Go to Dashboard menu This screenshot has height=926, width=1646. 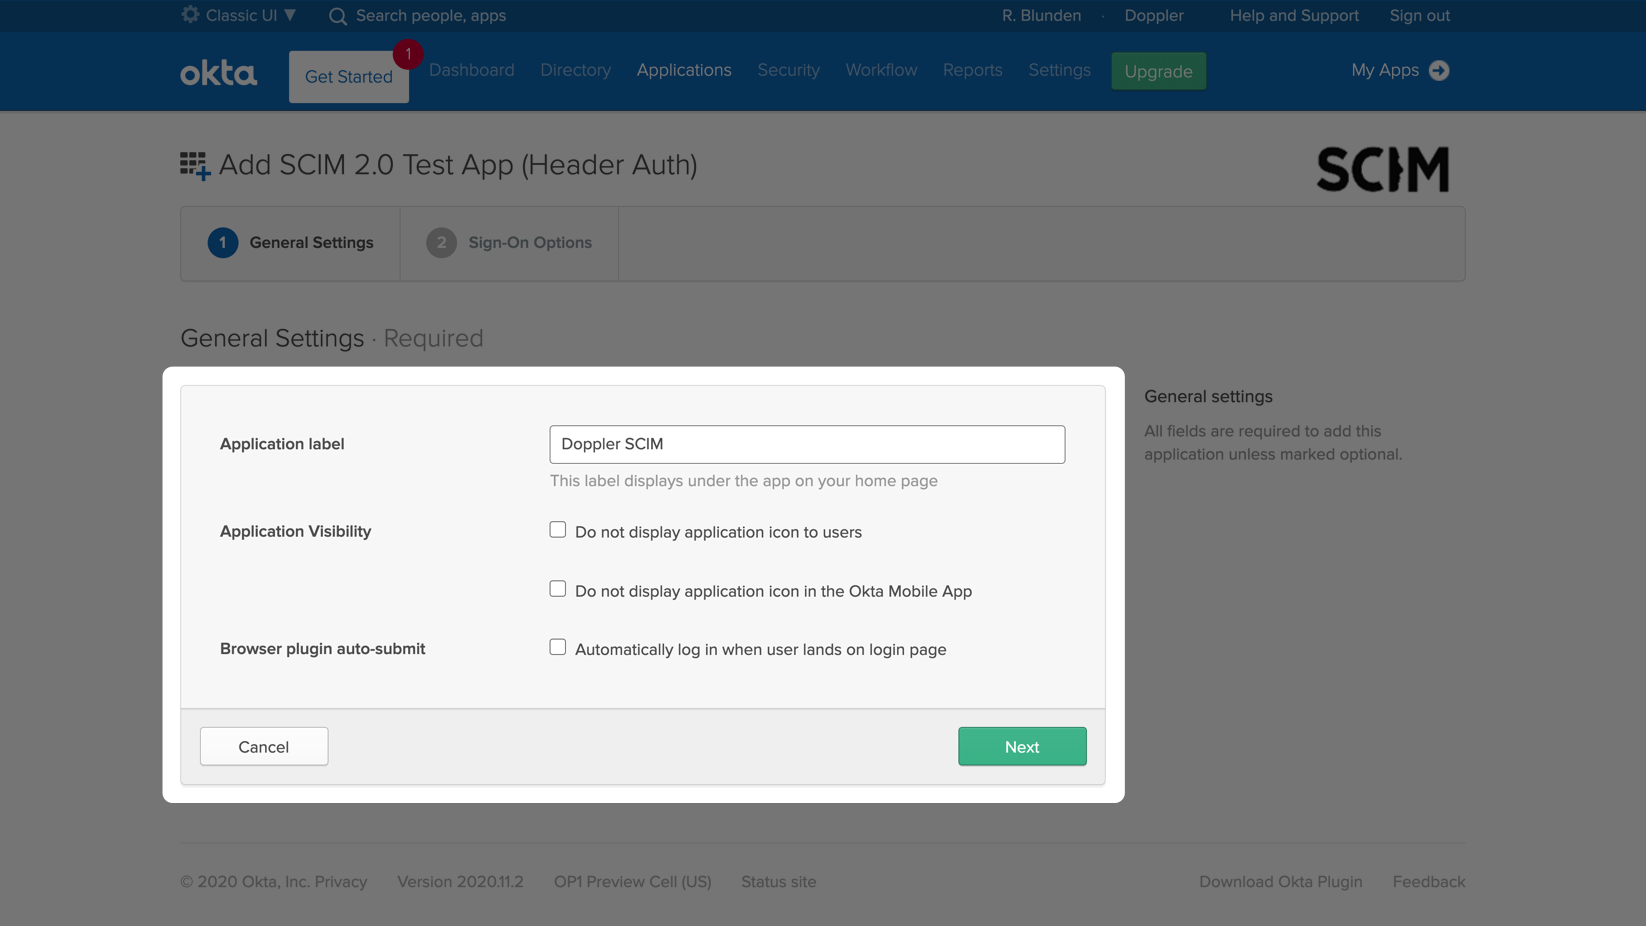[472, 70]
